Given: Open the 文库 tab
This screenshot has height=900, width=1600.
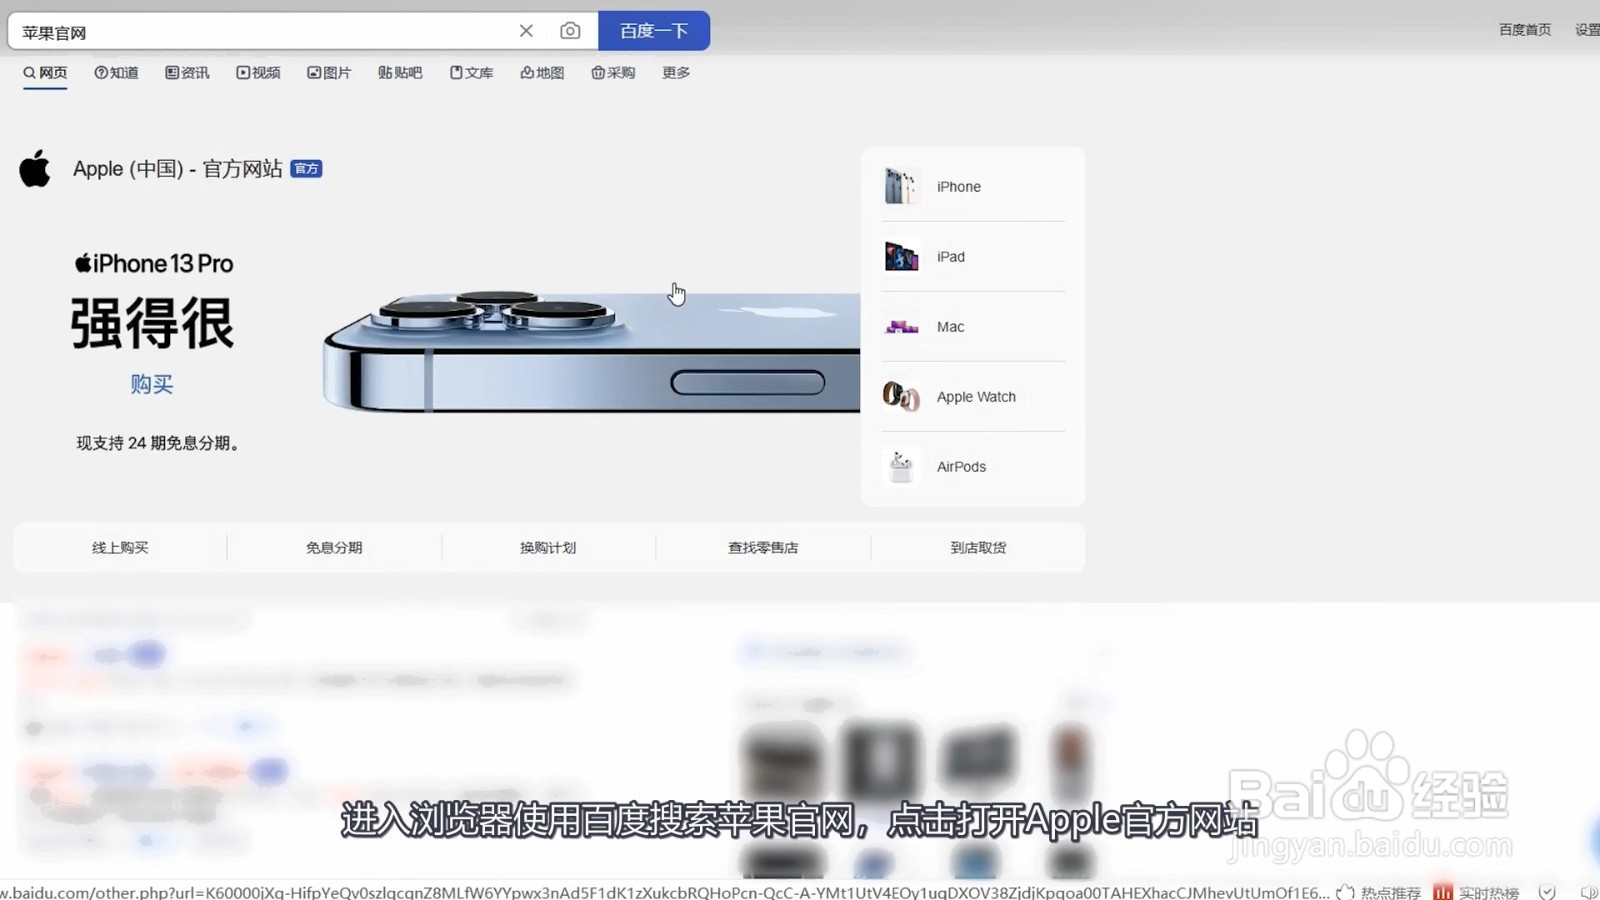Looking at the screenshot, I should click(x=471, y=73).
